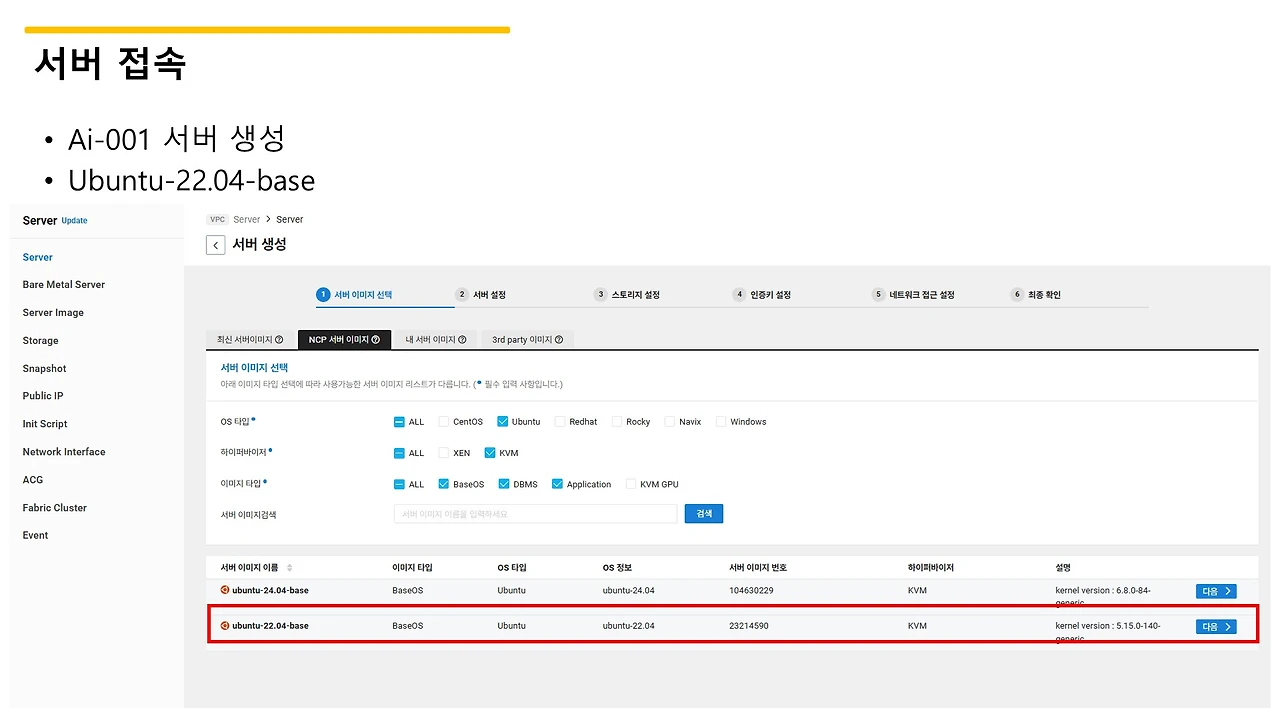Open Fabric Cluster in the sidebar
1280x720 pixels.
click(x=55, y=508)
